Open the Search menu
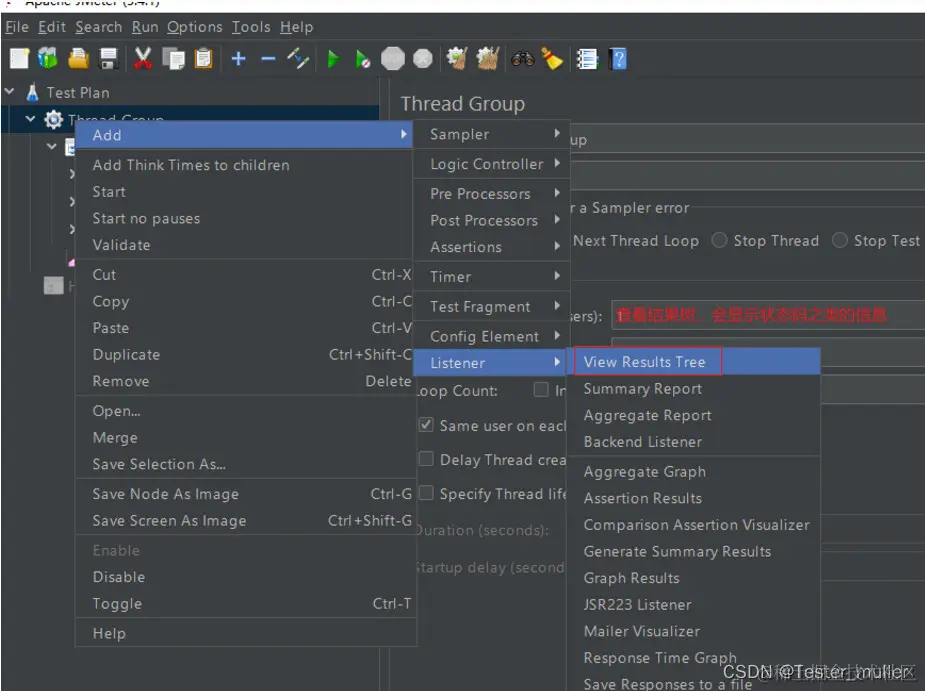This screenshot has height=691, width=925. 99,27
